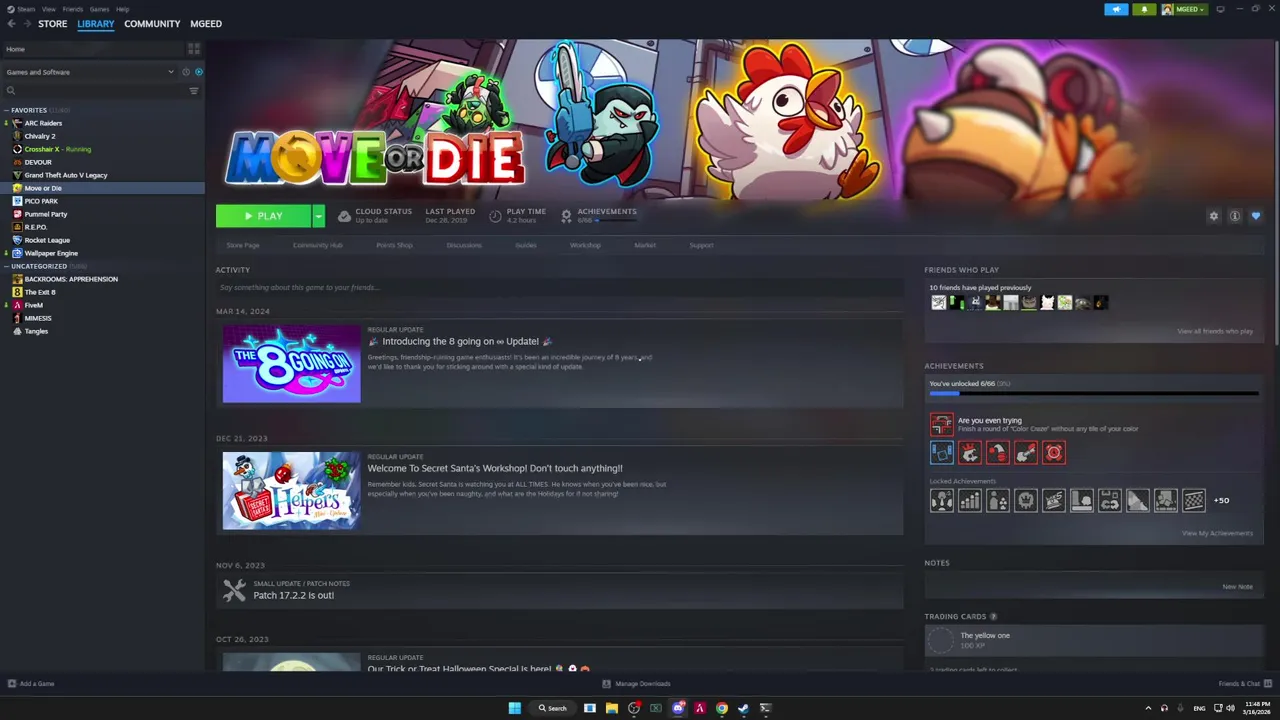Select Wallpaper Engine in library
Viewport: 1280px width, 720px height.
pos(51,253)
